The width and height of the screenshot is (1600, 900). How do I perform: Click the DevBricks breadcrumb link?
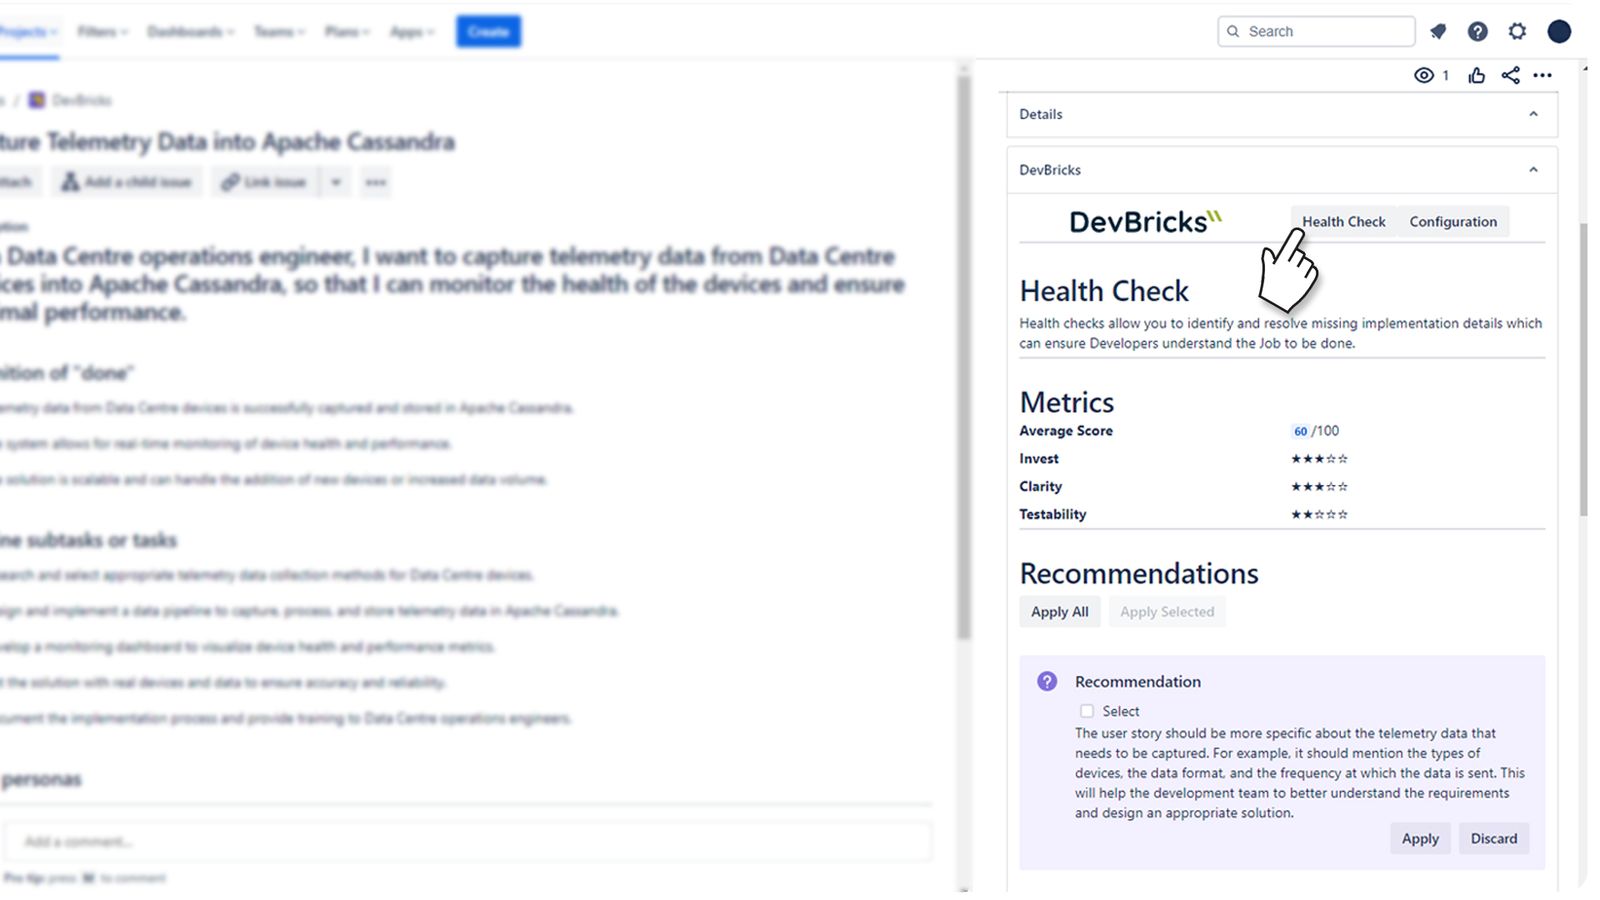tap(82, 100)
